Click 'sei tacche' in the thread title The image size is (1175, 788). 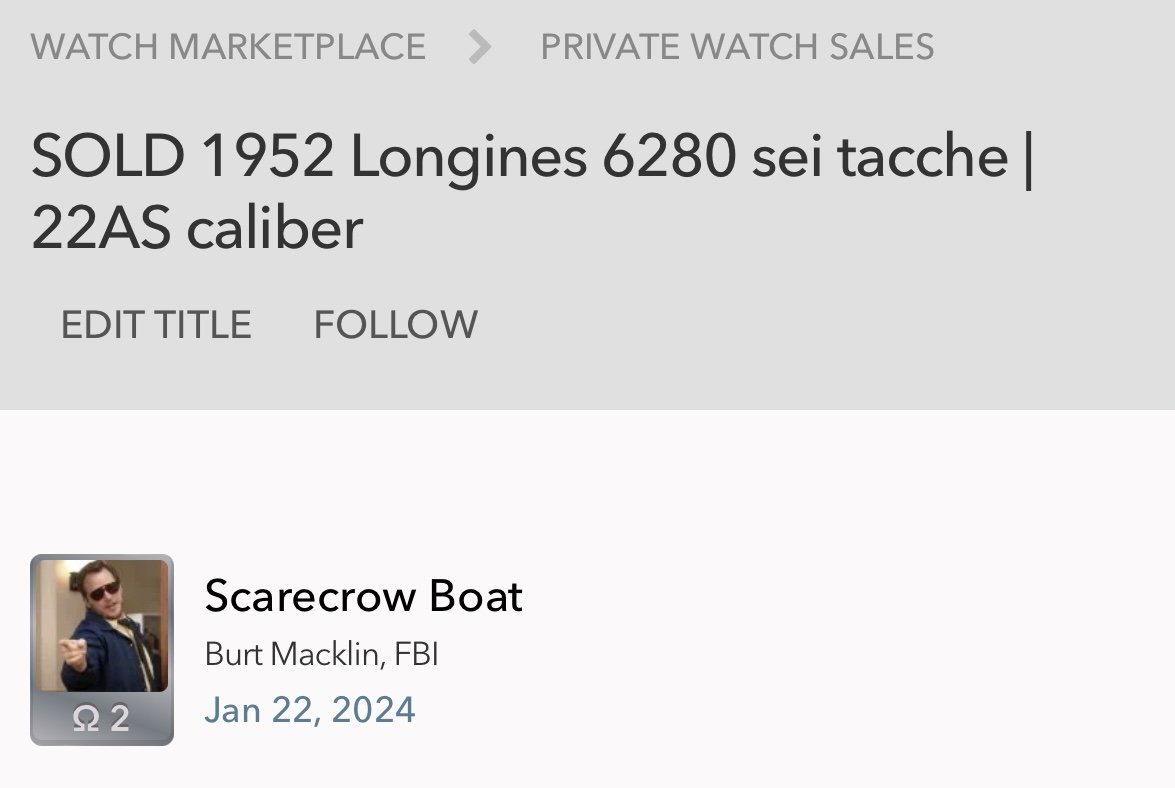coord(880,157)
